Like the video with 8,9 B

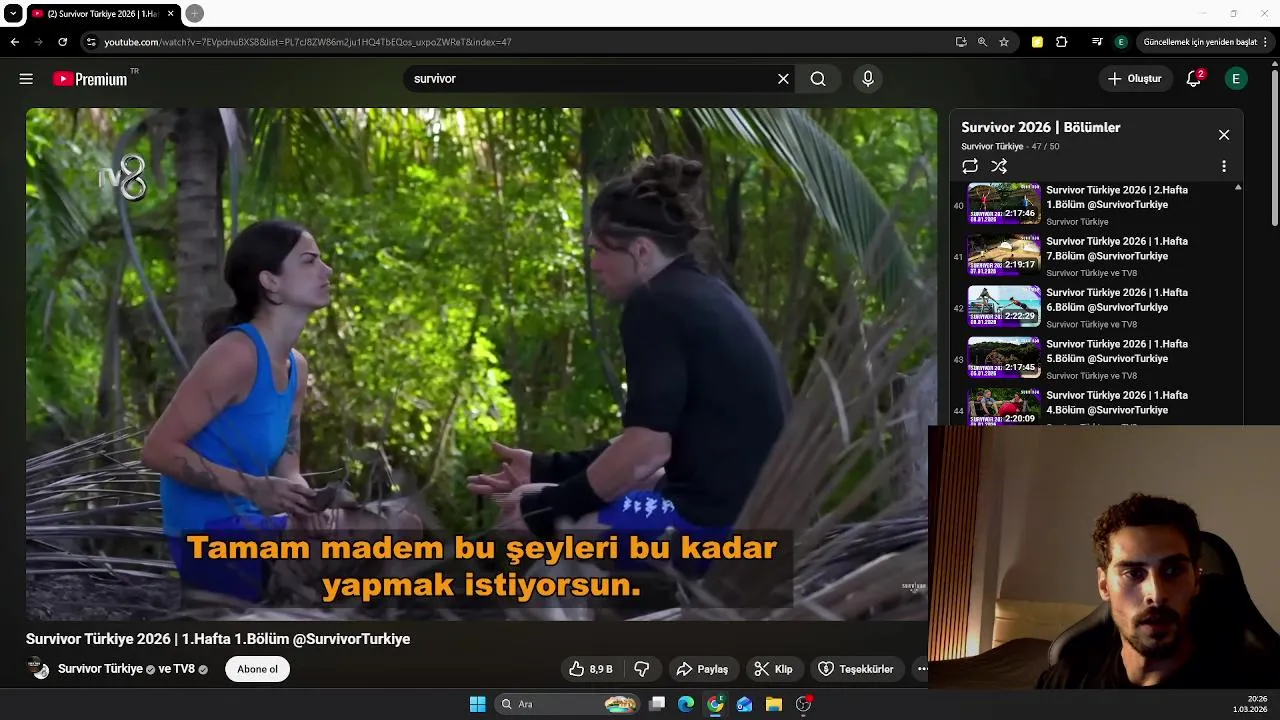590,669
